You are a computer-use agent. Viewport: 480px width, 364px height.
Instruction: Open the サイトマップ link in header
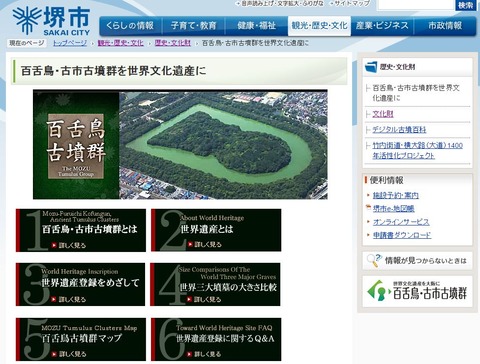352,3
